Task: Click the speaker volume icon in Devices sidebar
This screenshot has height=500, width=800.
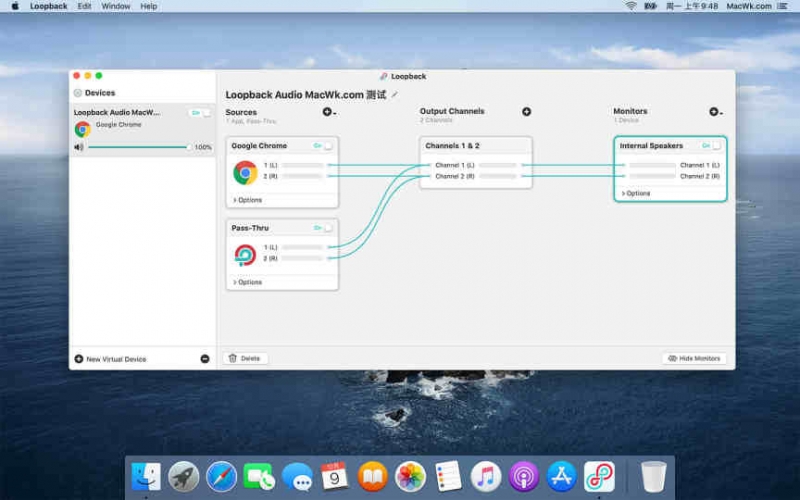Action: [79, 147]
